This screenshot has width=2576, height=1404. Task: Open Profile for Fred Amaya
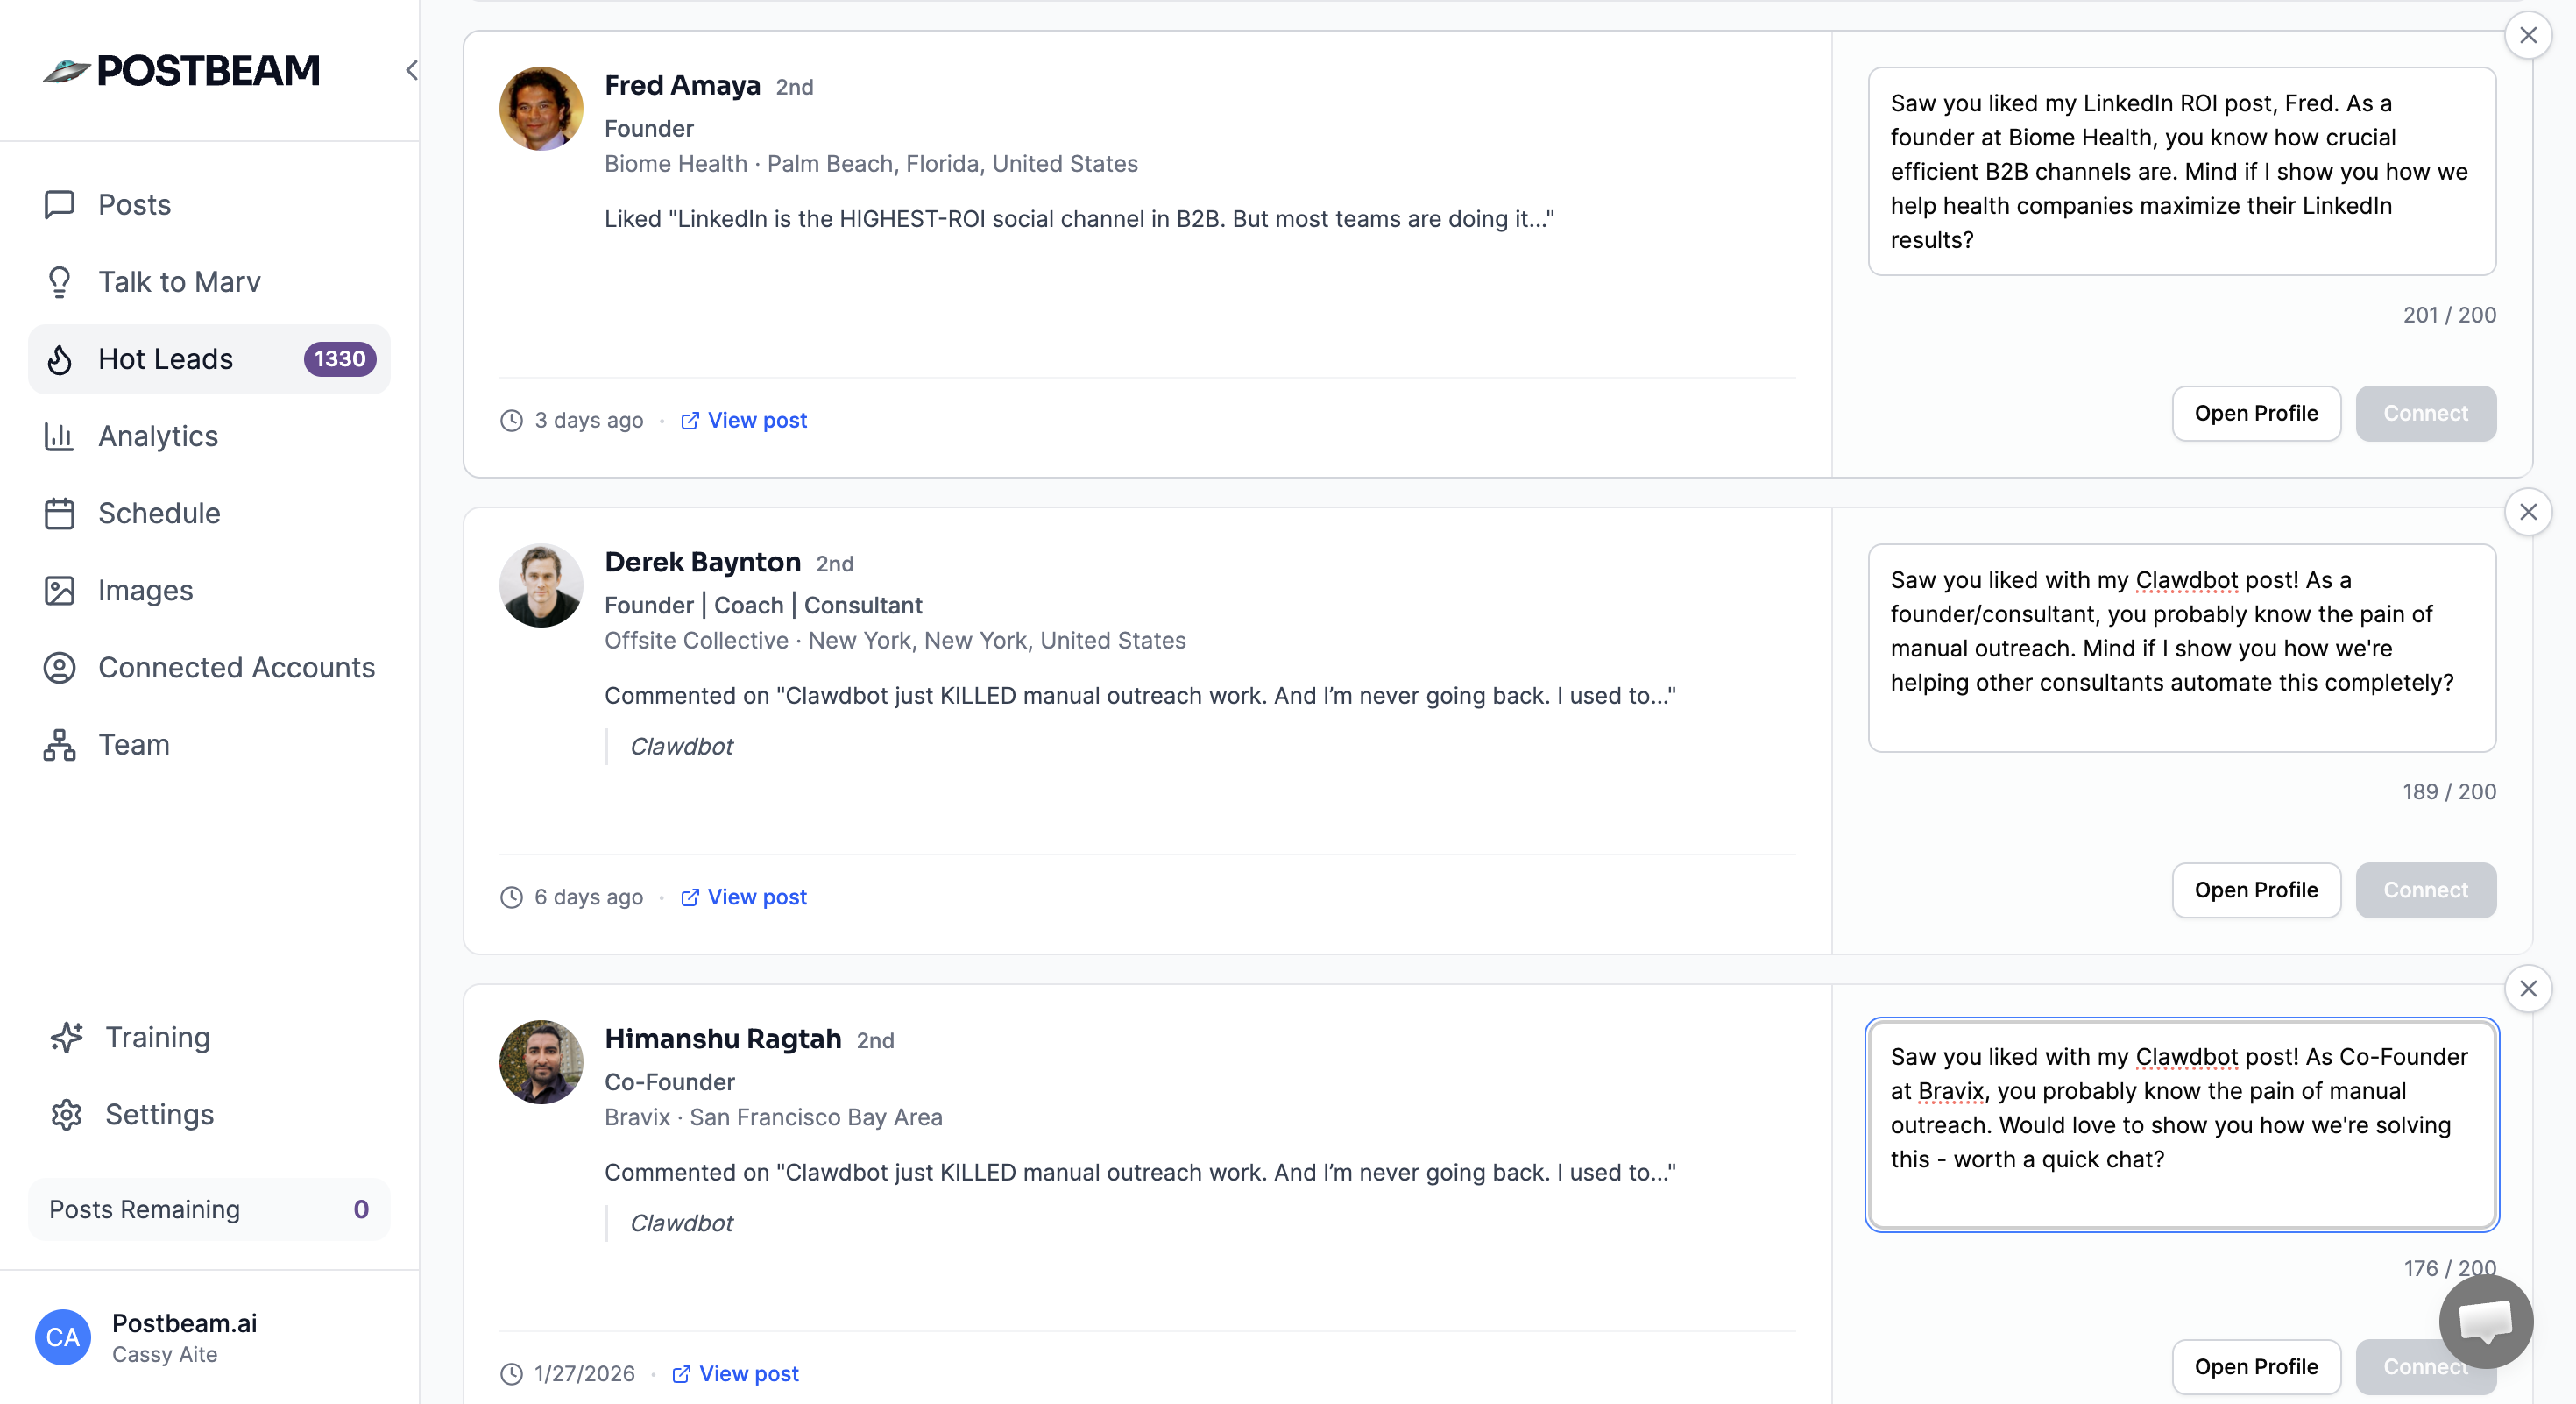coord(2256,413)
